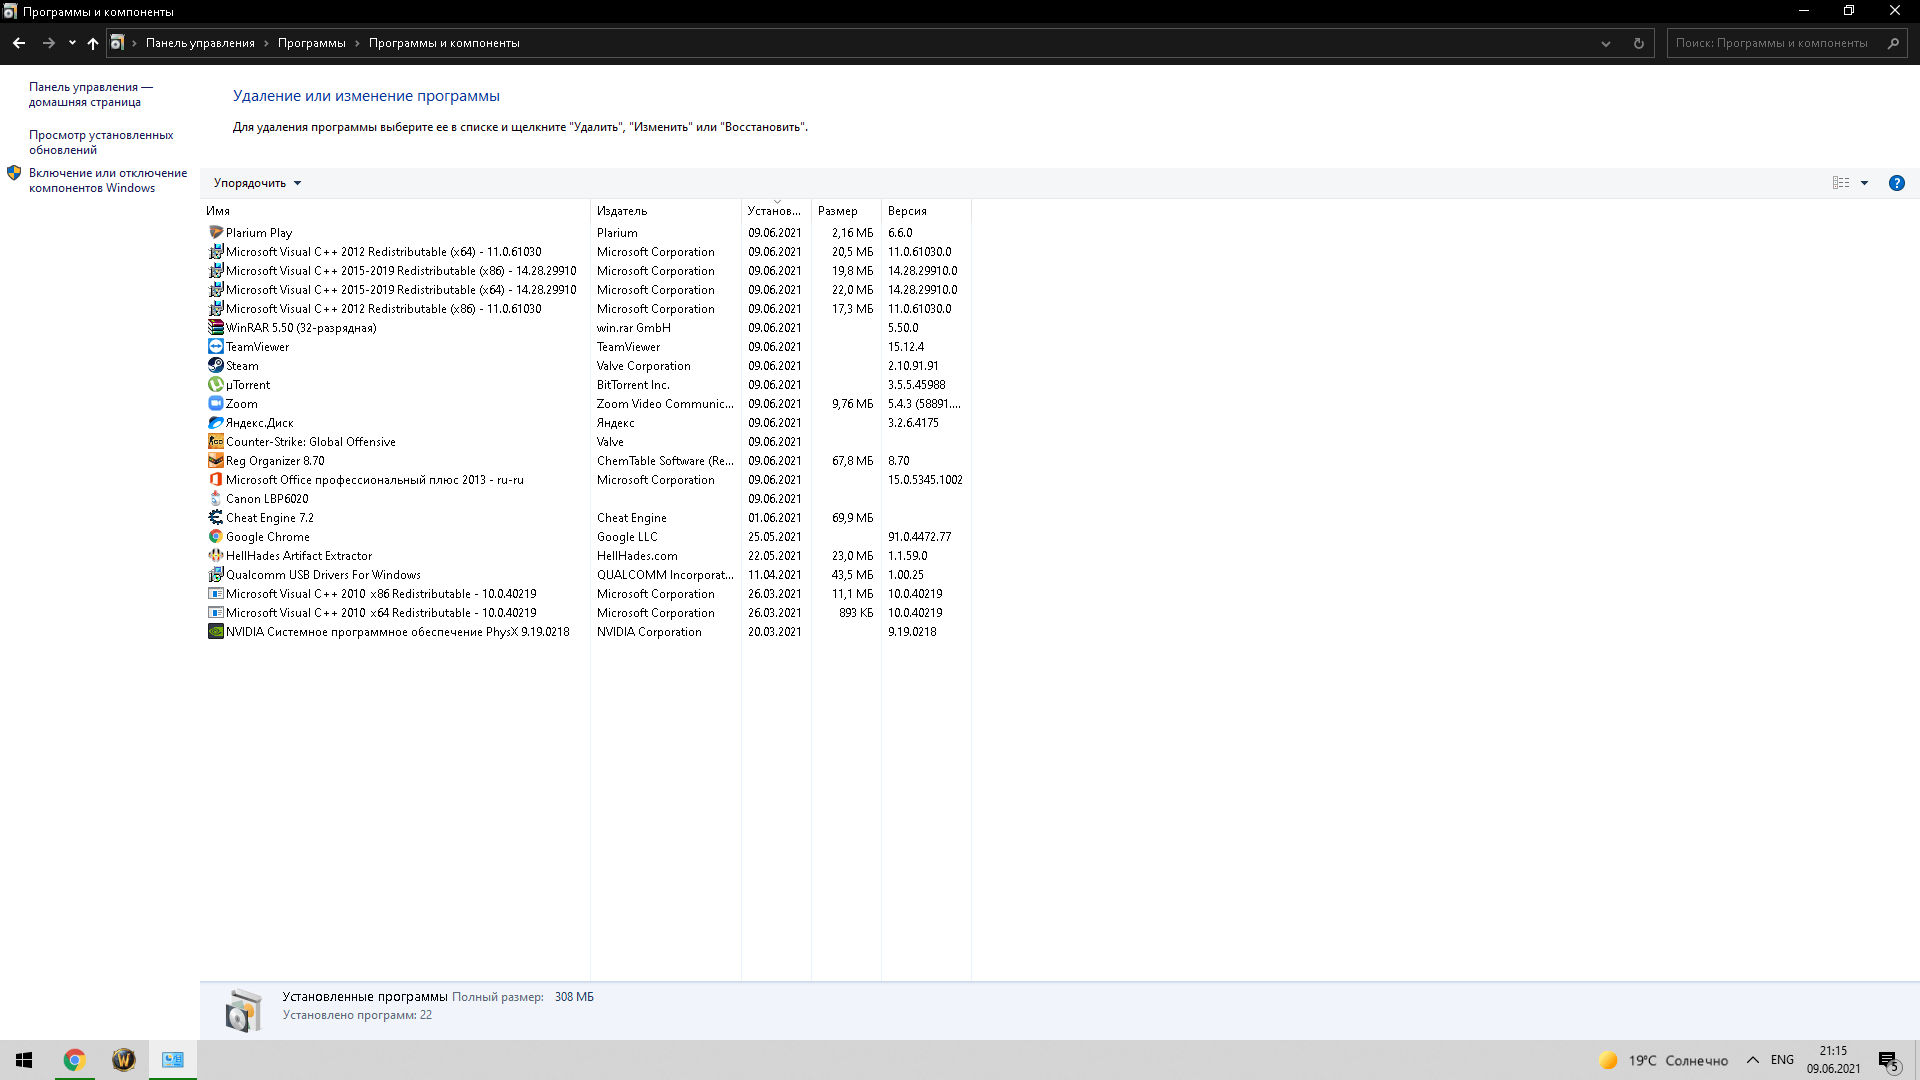Sort by Имя column header

395,211
